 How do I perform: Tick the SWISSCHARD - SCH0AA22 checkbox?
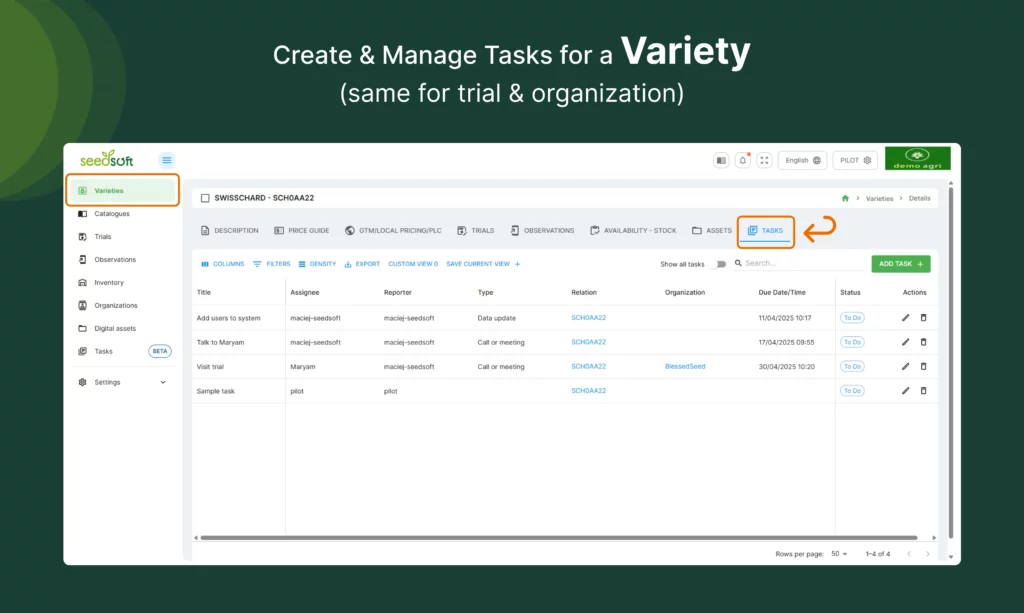pyautogui.click(x=205, y=198)
